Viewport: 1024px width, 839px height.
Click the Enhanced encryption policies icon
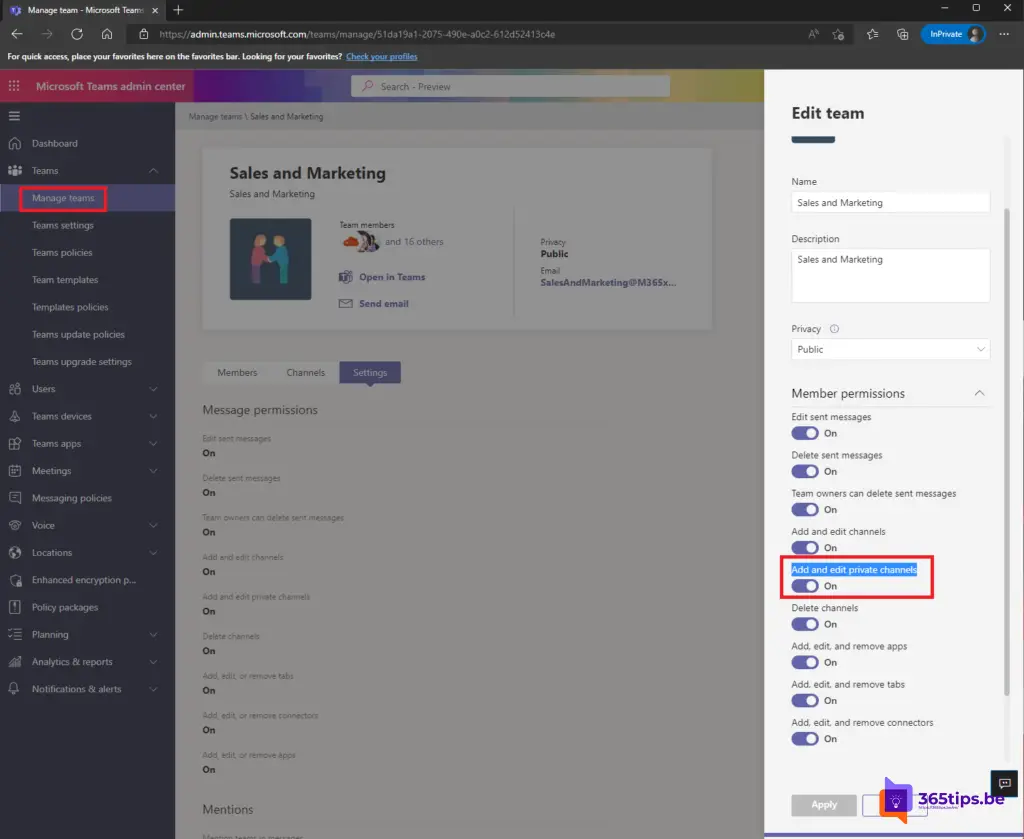15,580
